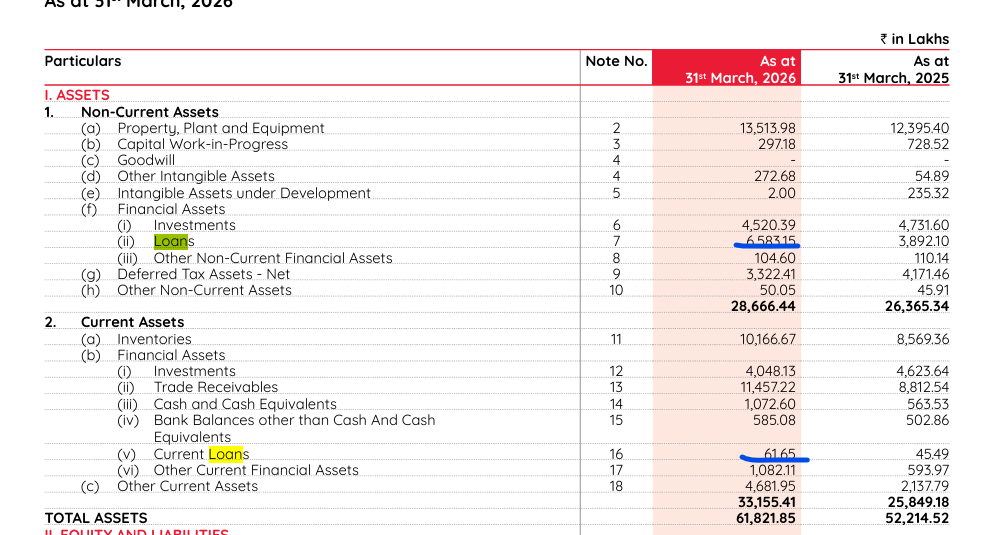The height and width of the screenshot is (535, 1006).
Task: Click the 3,322.41 Deferred Tax value
Action: click(x=769, y=274)
